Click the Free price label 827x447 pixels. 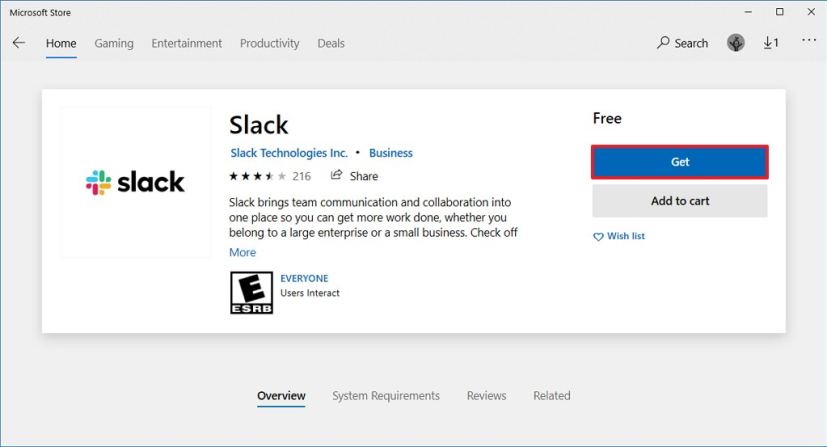(607, 118)
